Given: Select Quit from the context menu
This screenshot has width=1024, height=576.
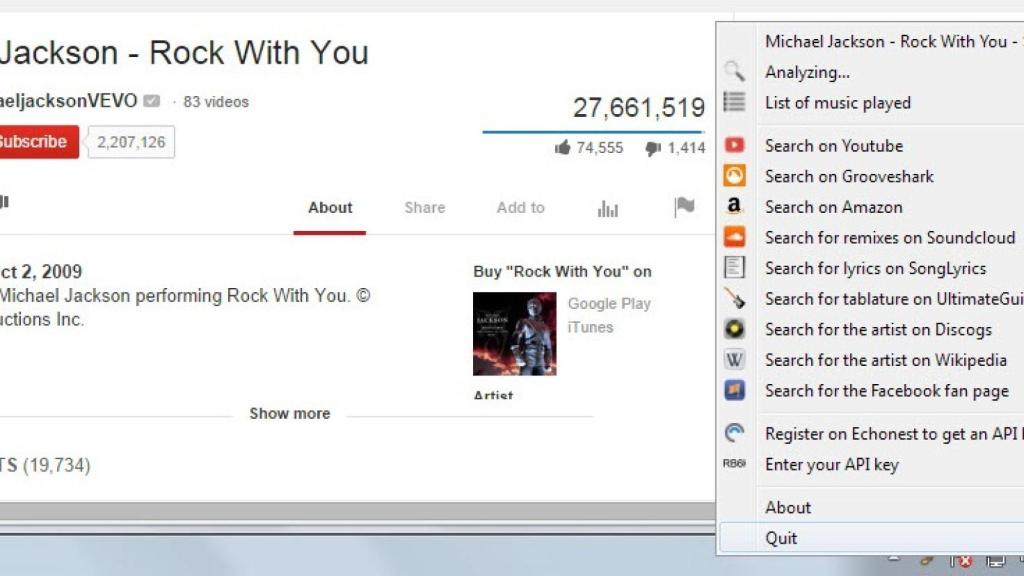Looking at the screenshot, I should [x=782, y=538].
